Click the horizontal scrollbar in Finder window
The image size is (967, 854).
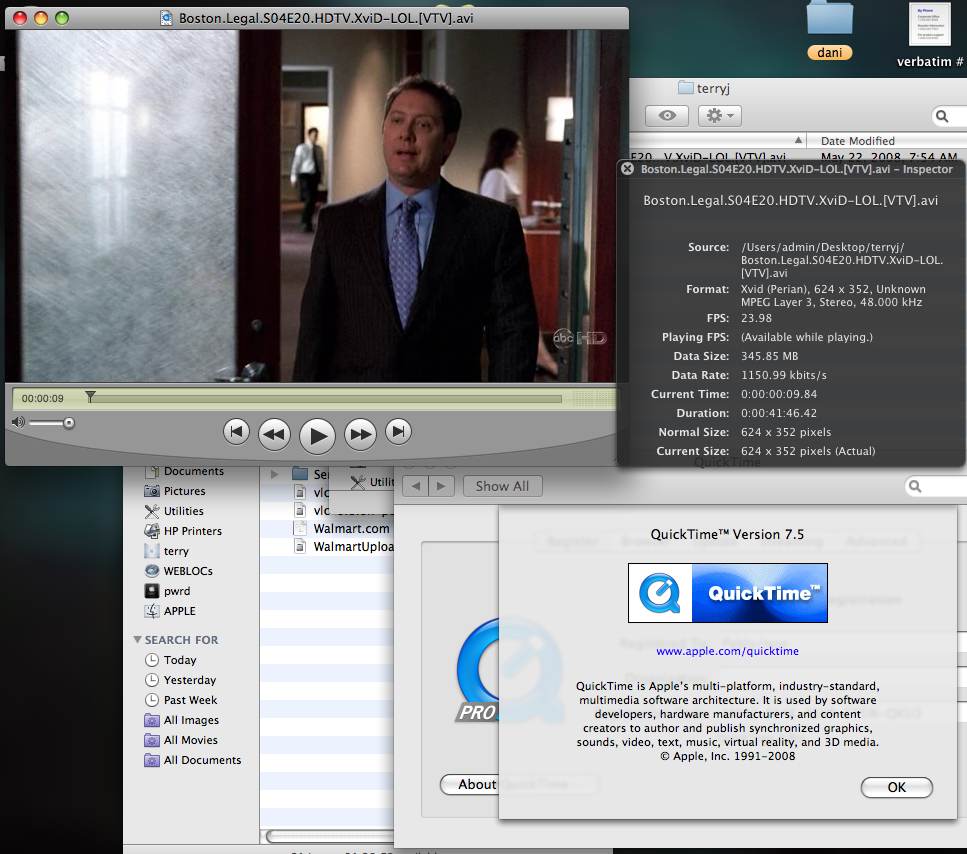pyautogui.click(x=330, y=836)
